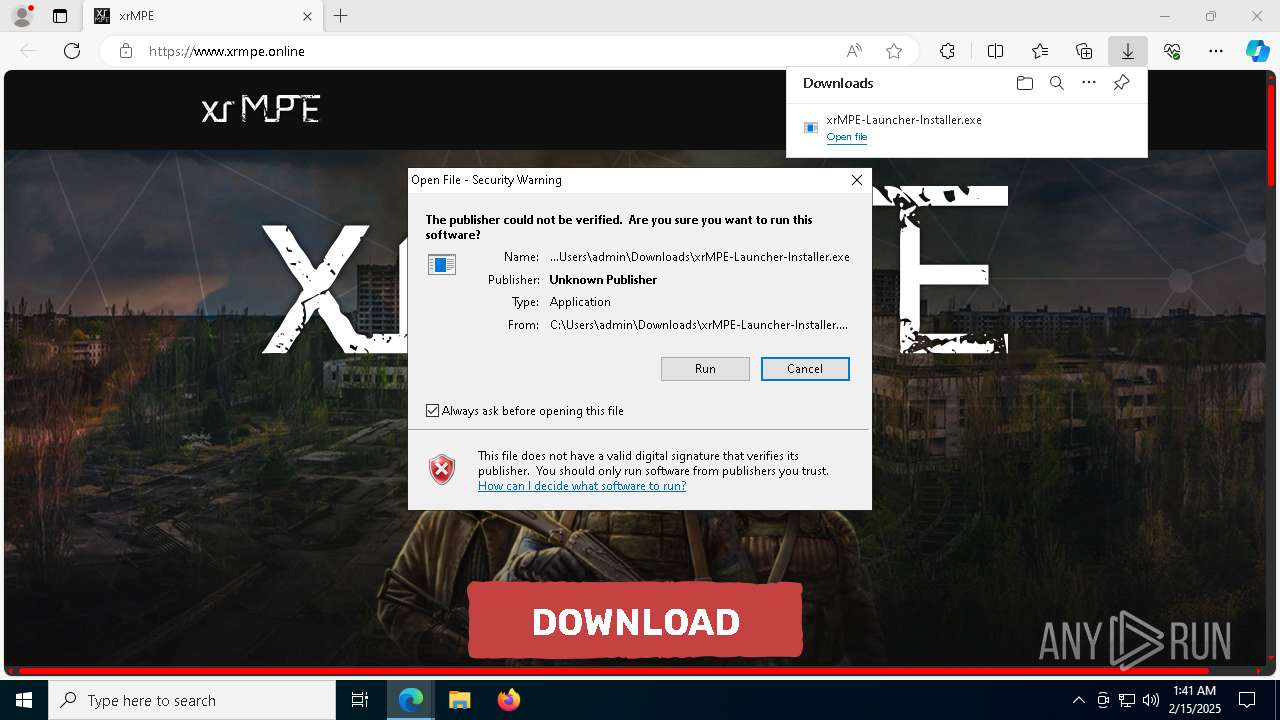Image resolution: width=1280 pixels, height=720 pixels.
Task: Click the Read aloud icon
Action: (x=854, y=51)
